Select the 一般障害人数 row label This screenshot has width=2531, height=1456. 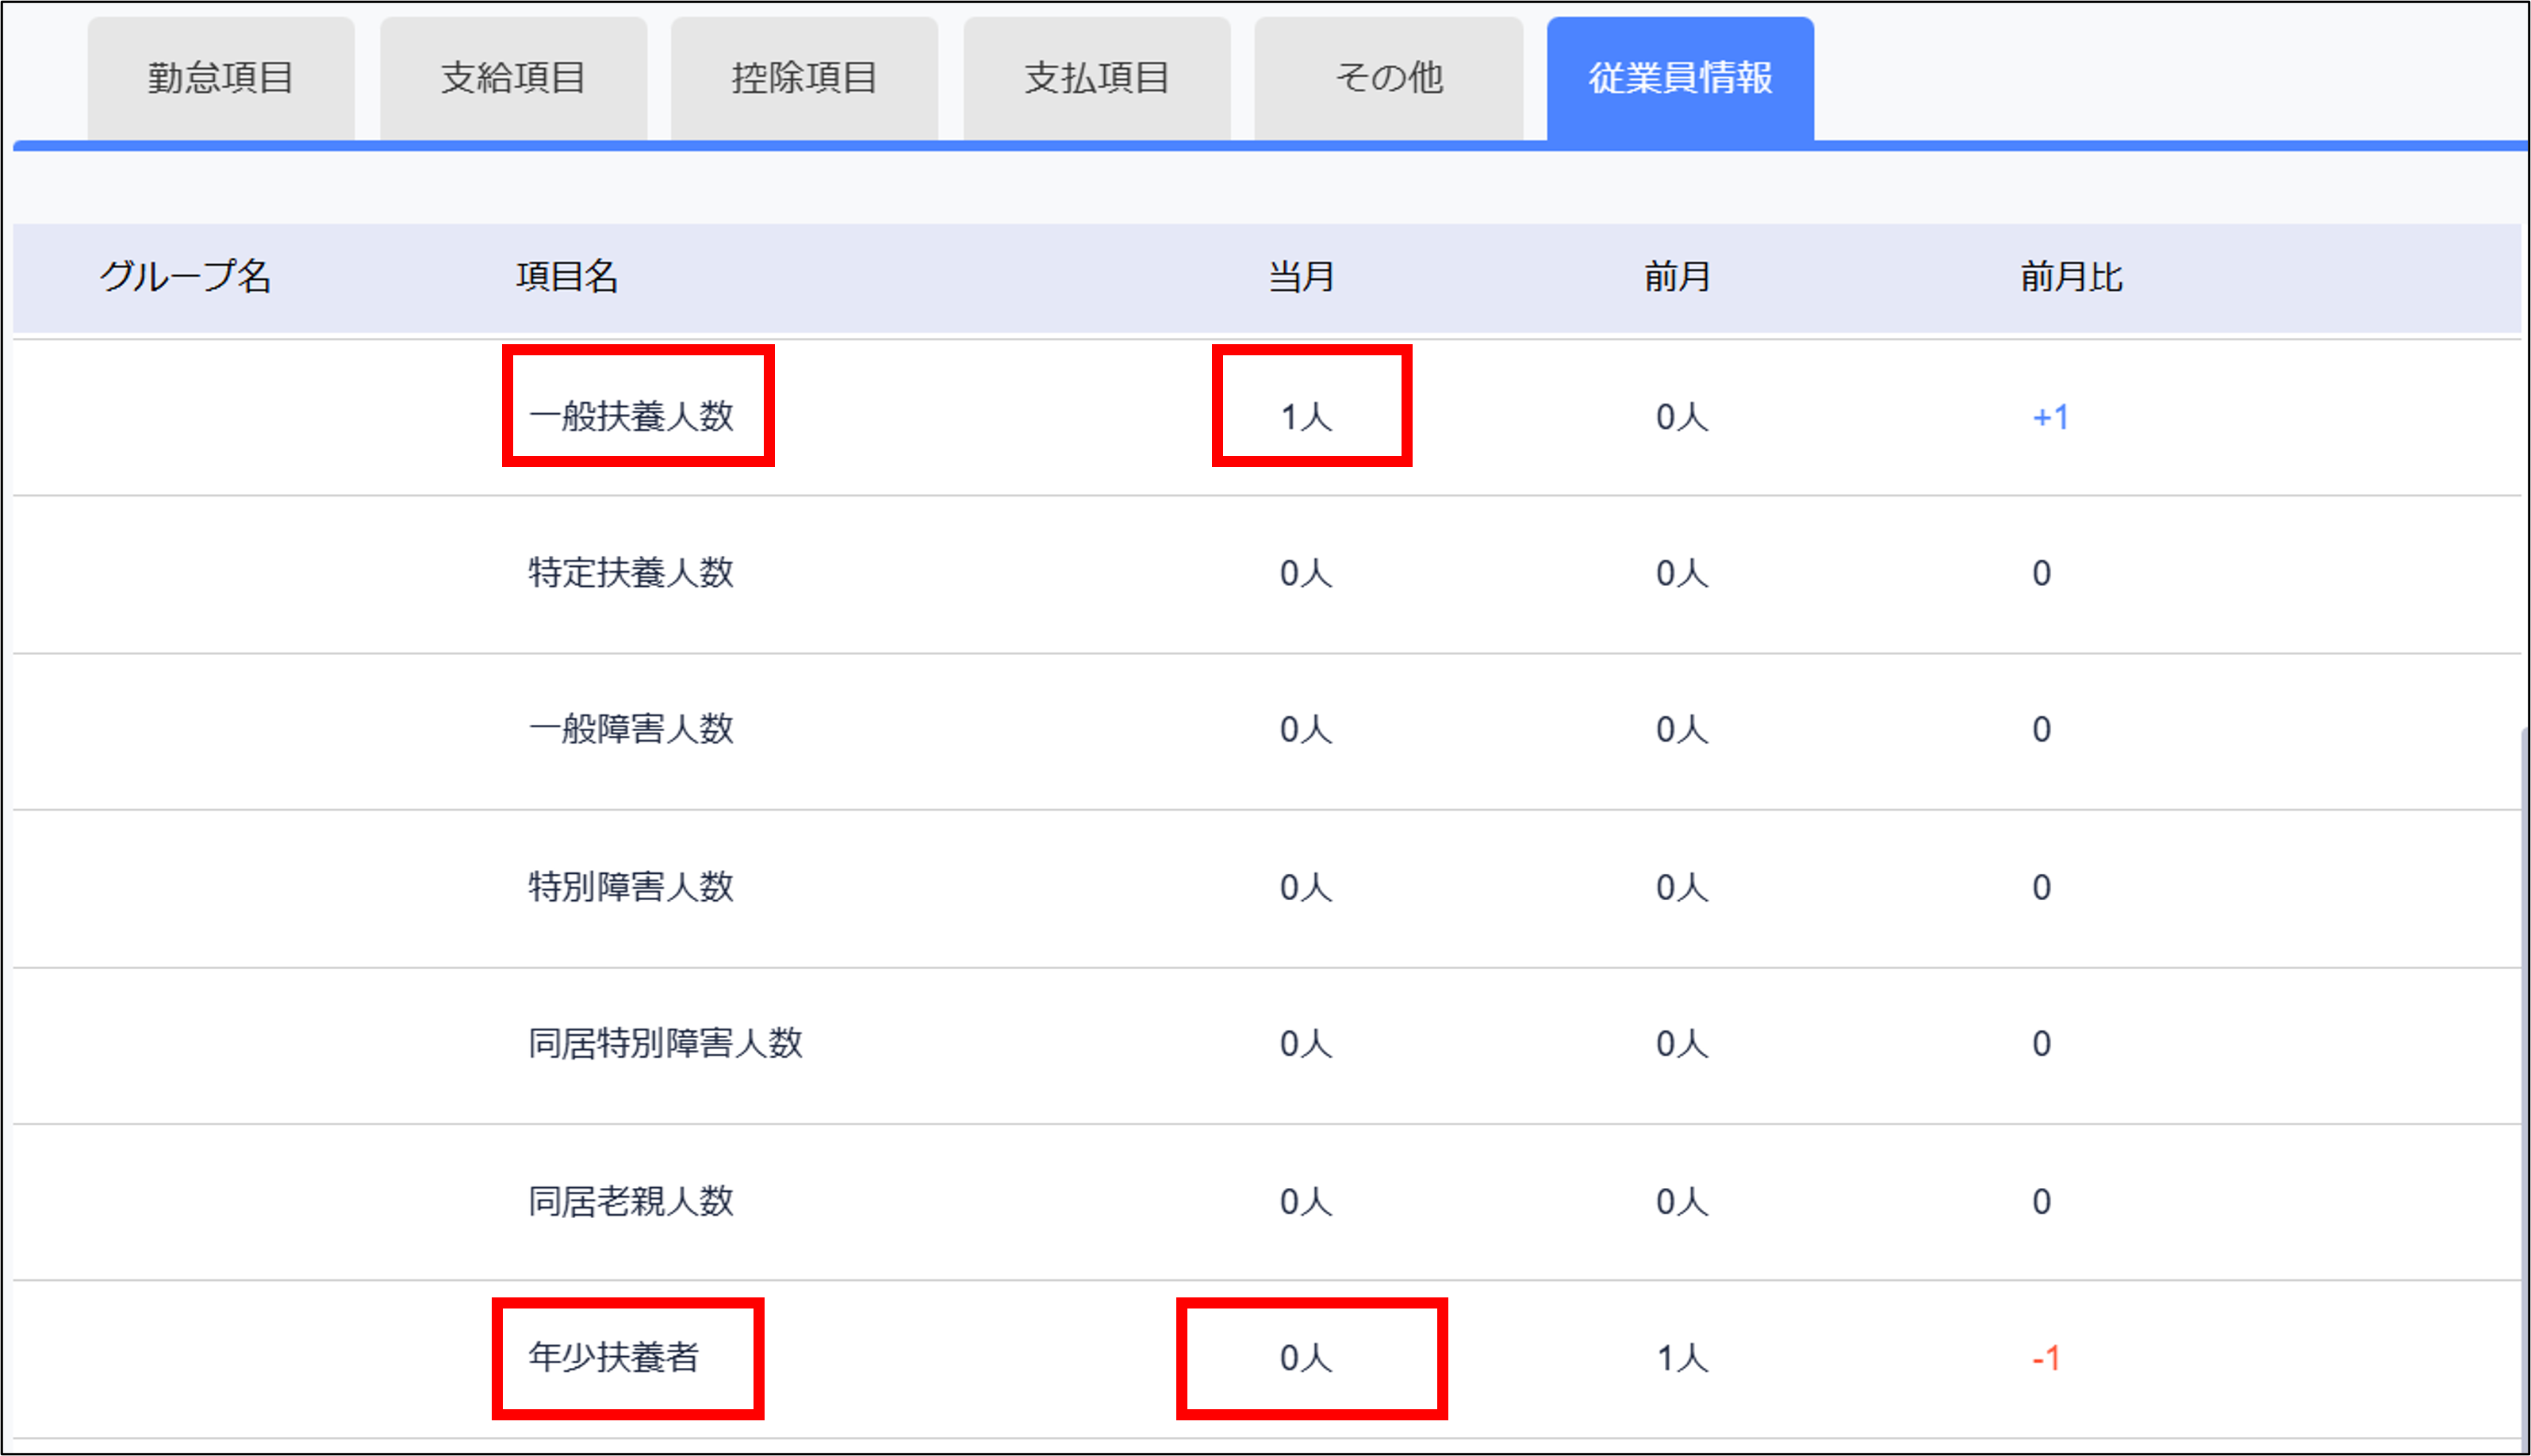[631, 729]
